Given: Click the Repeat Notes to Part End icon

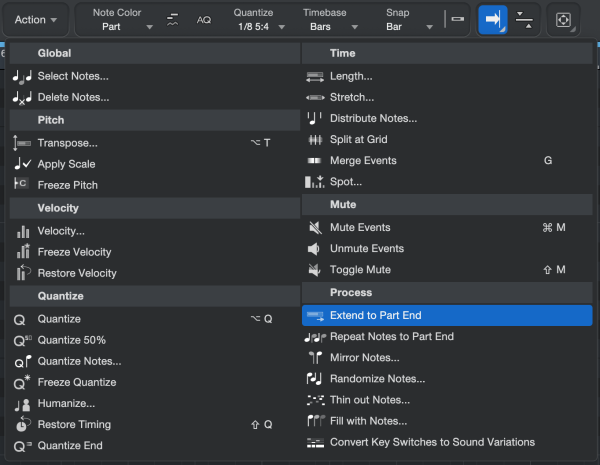Looking at the screenshot, I should (315, 337).
